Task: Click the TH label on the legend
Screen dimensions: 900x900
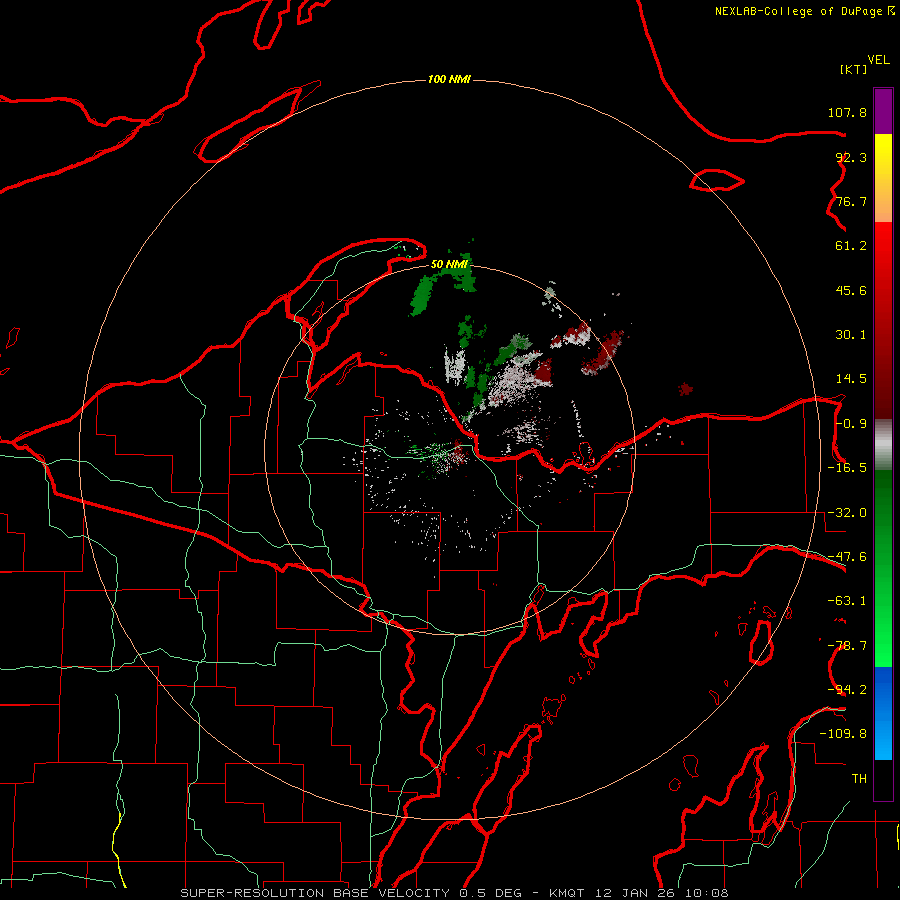Action: [859, 779]
